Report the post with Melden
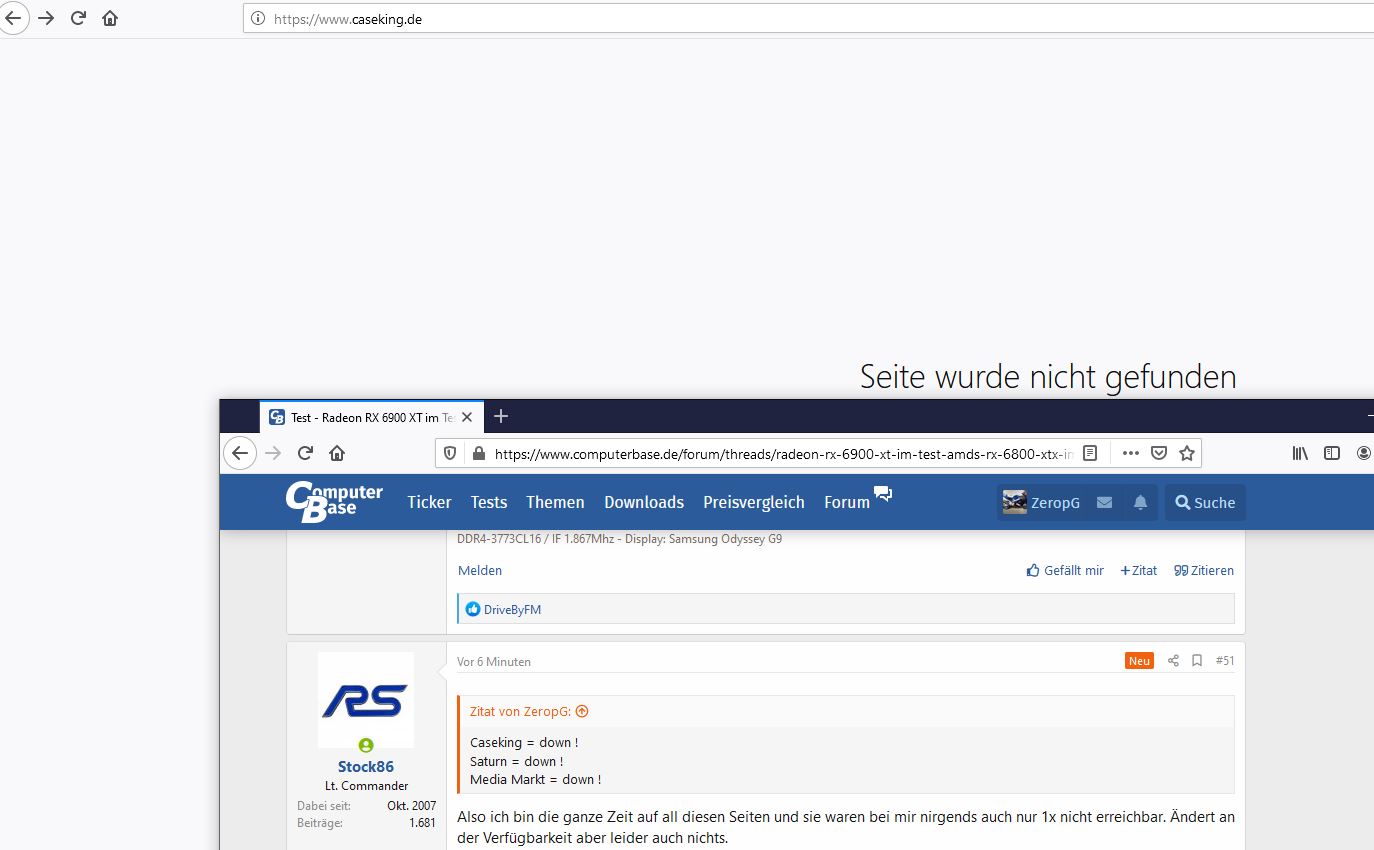This screenshot has width=1374, height=850. coord(480,570)
